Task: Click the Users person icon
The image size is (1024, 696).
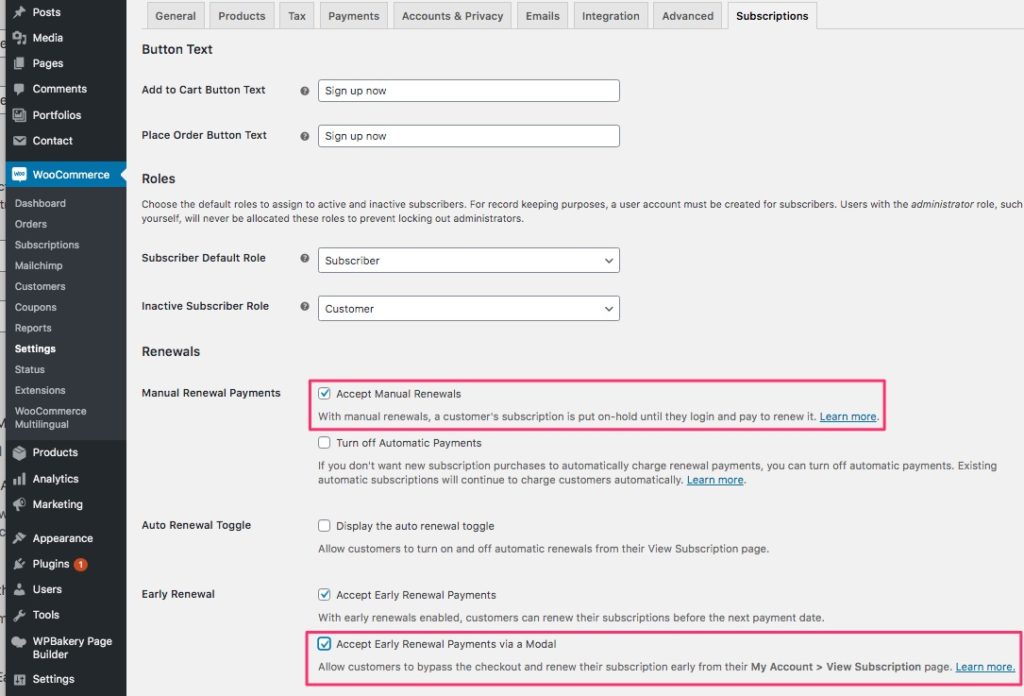Action: [x=20, y=589]
